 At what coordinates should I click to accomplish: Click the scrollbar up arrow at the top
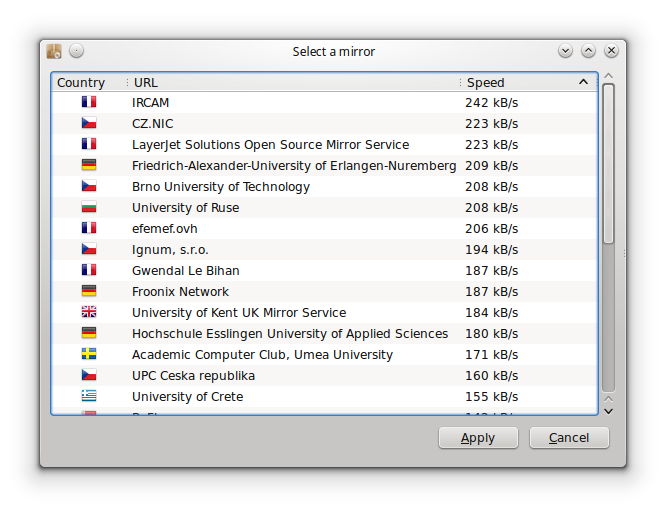[609, 76]
